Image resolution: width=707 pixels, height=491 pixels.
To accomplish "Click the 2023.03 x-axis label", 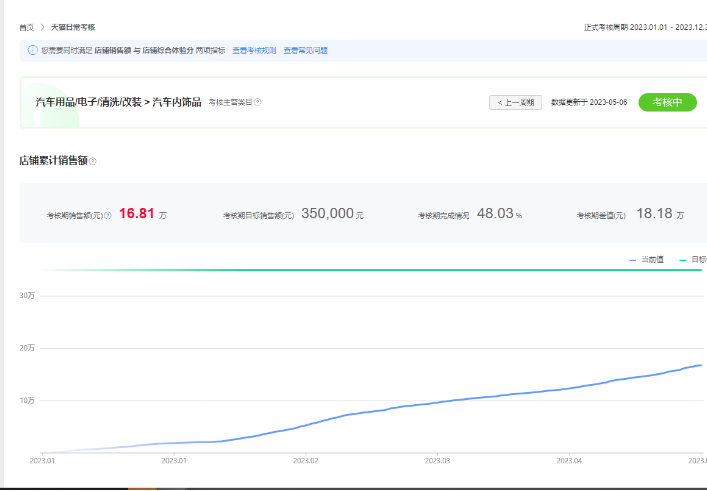I will pyautogui.click(x=437, y=461).
